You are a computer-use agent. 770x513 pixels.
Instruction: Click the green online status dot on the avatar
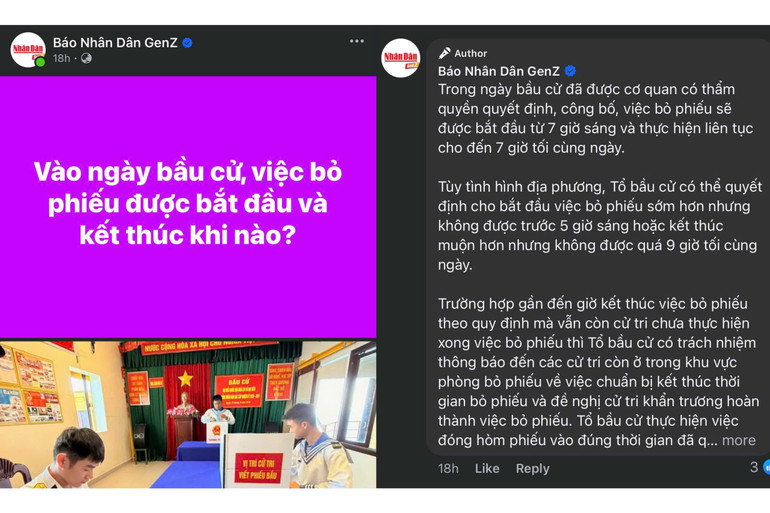(40, 62)
